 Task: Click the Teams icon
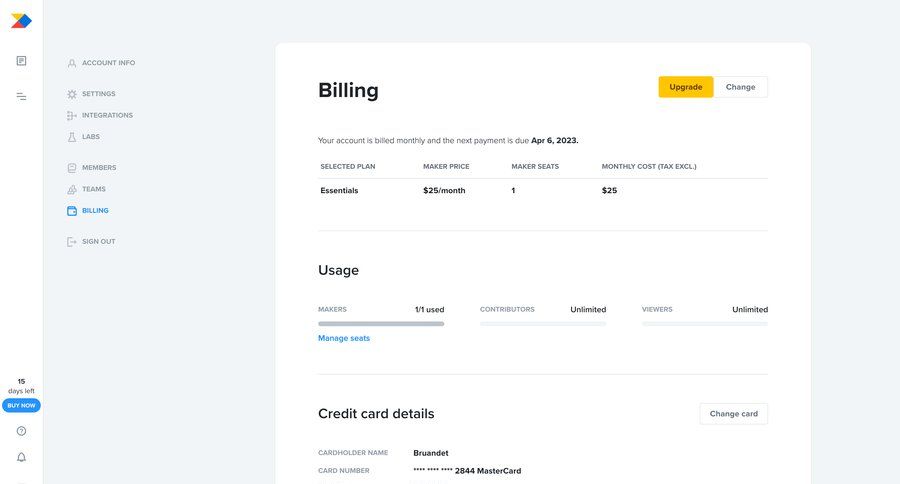point(72,189)
